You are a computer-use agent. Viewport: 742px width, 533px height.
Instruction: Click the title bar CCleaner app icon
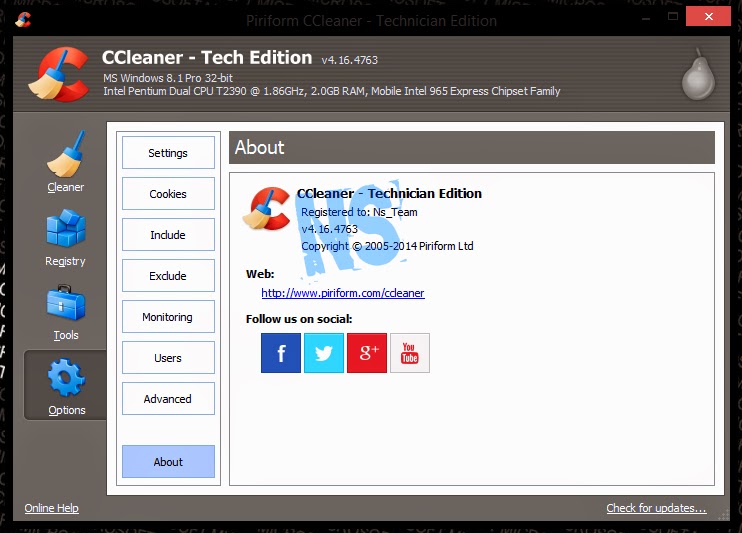[23, 19]
